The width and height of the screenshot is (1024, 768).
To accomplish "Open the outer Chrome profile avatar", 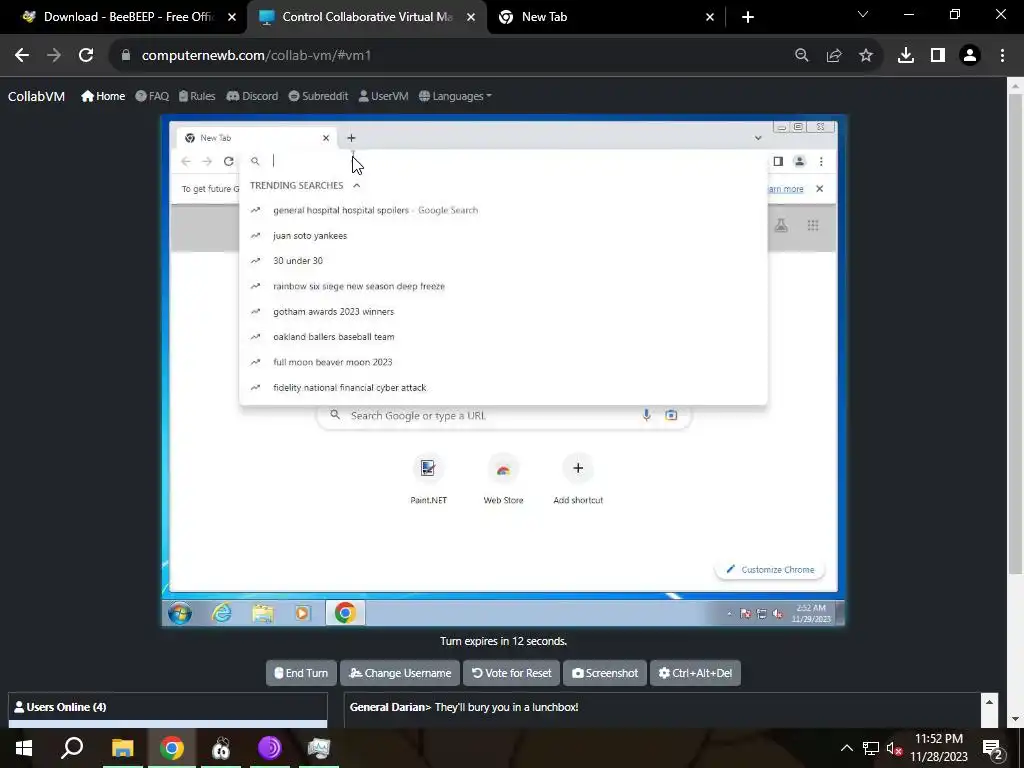I will click(x=969, y=56).
